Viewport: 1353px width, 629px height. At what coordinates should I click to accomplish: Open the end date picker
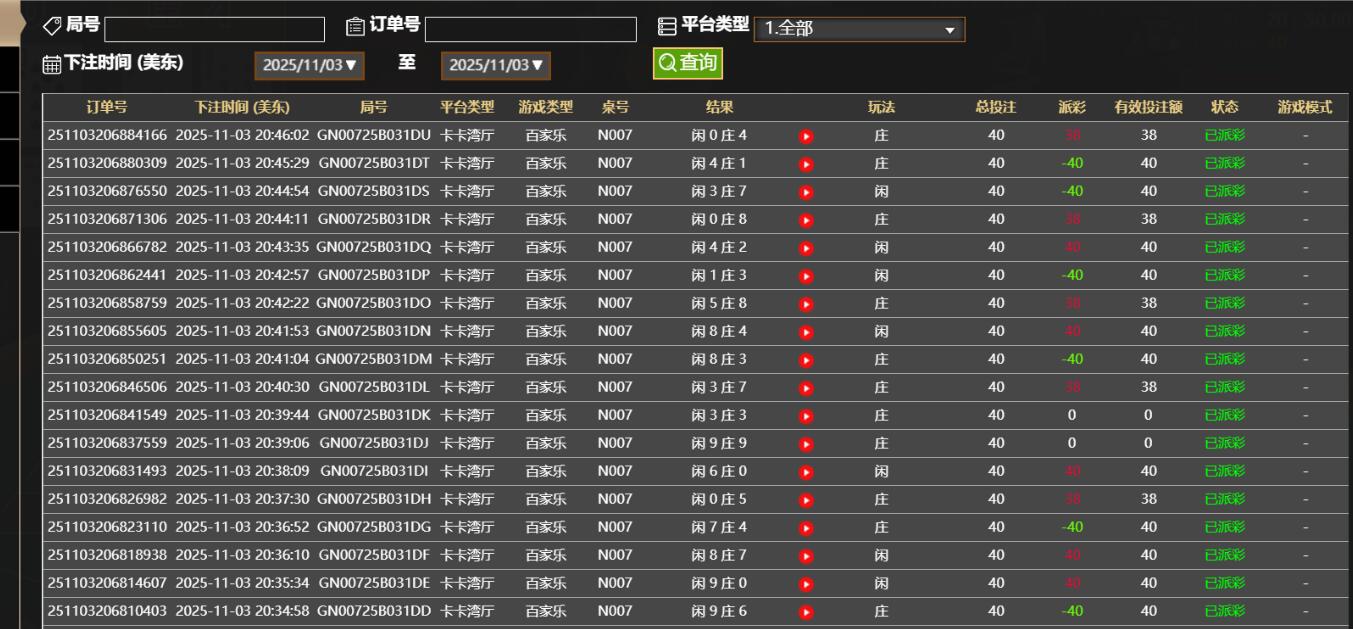[496, 65]
